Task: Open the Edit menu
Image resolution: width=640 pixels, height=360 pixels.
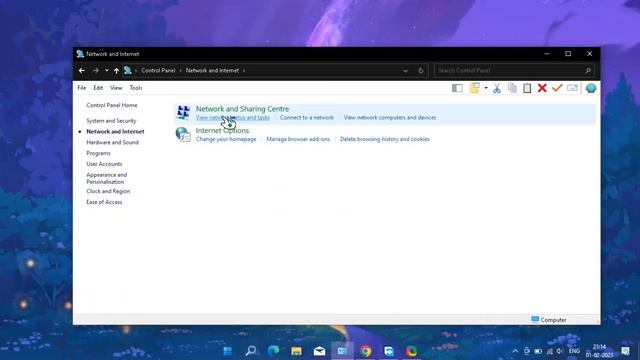Action: [98, 88]
